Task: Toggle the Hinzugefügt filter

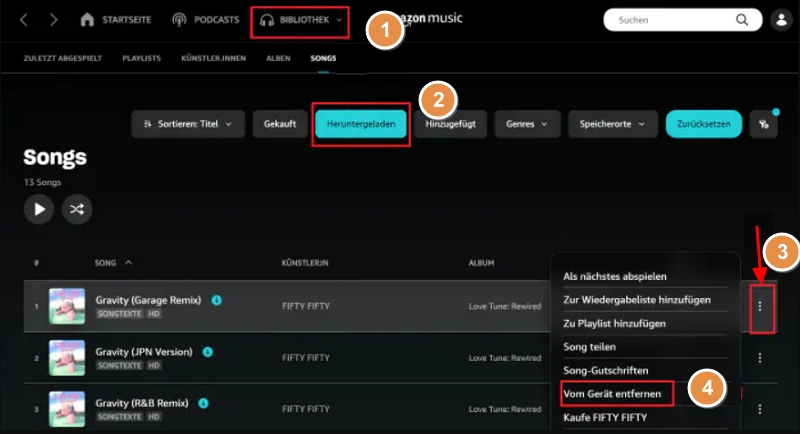Action: coord(451,124)
